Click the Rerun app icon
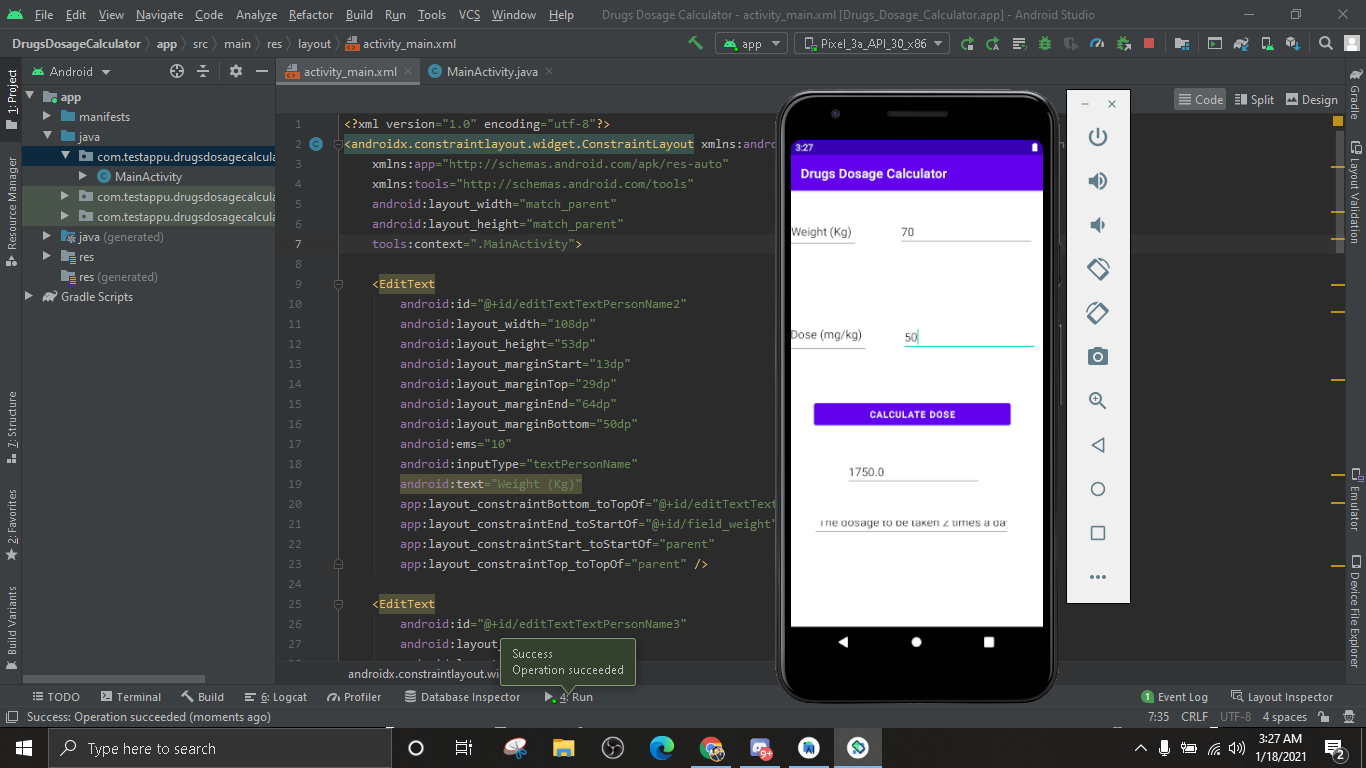1366x768 pixels. pyautogui.click(x=967, y=43)
